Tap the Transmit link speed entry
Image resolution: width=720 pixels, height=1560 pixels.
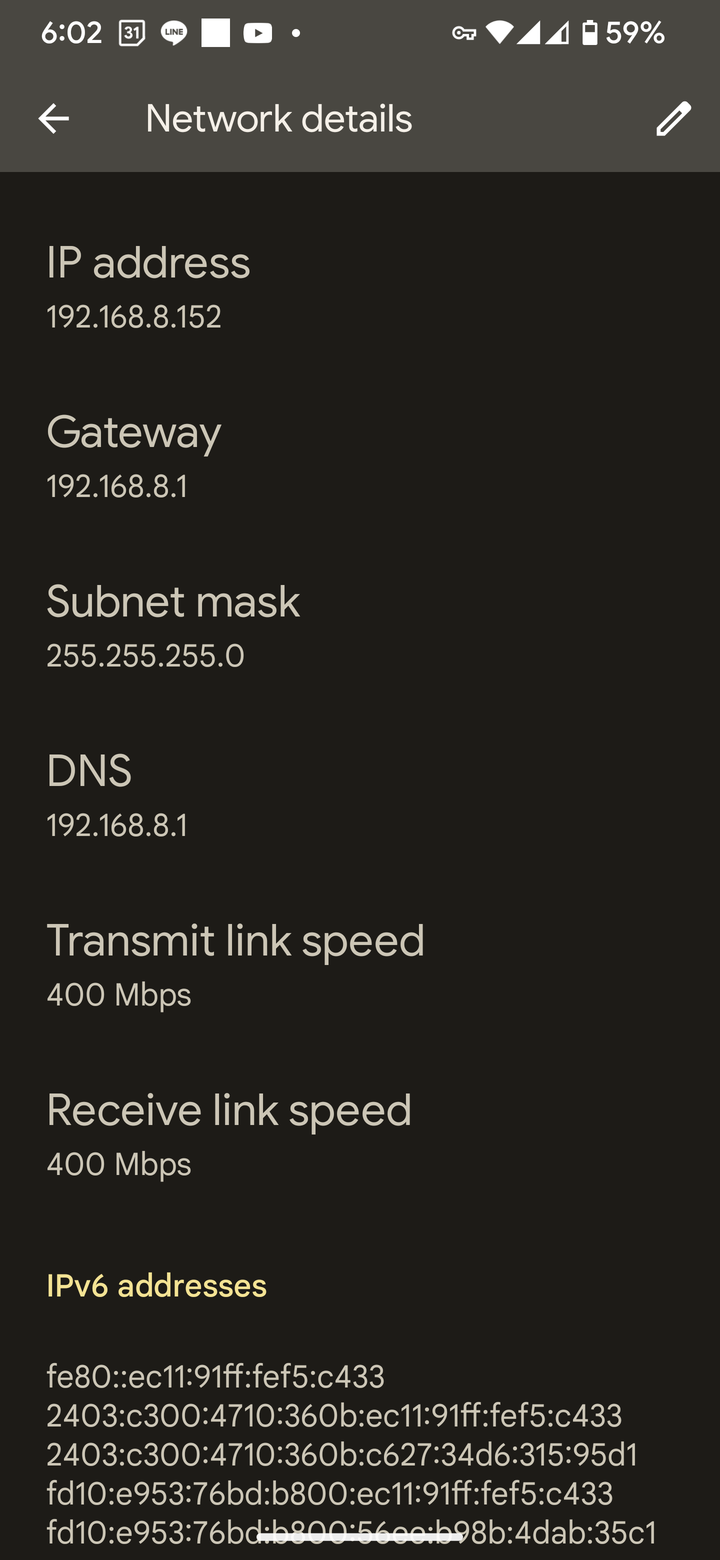pyautogui.click(x=360, y=965)
